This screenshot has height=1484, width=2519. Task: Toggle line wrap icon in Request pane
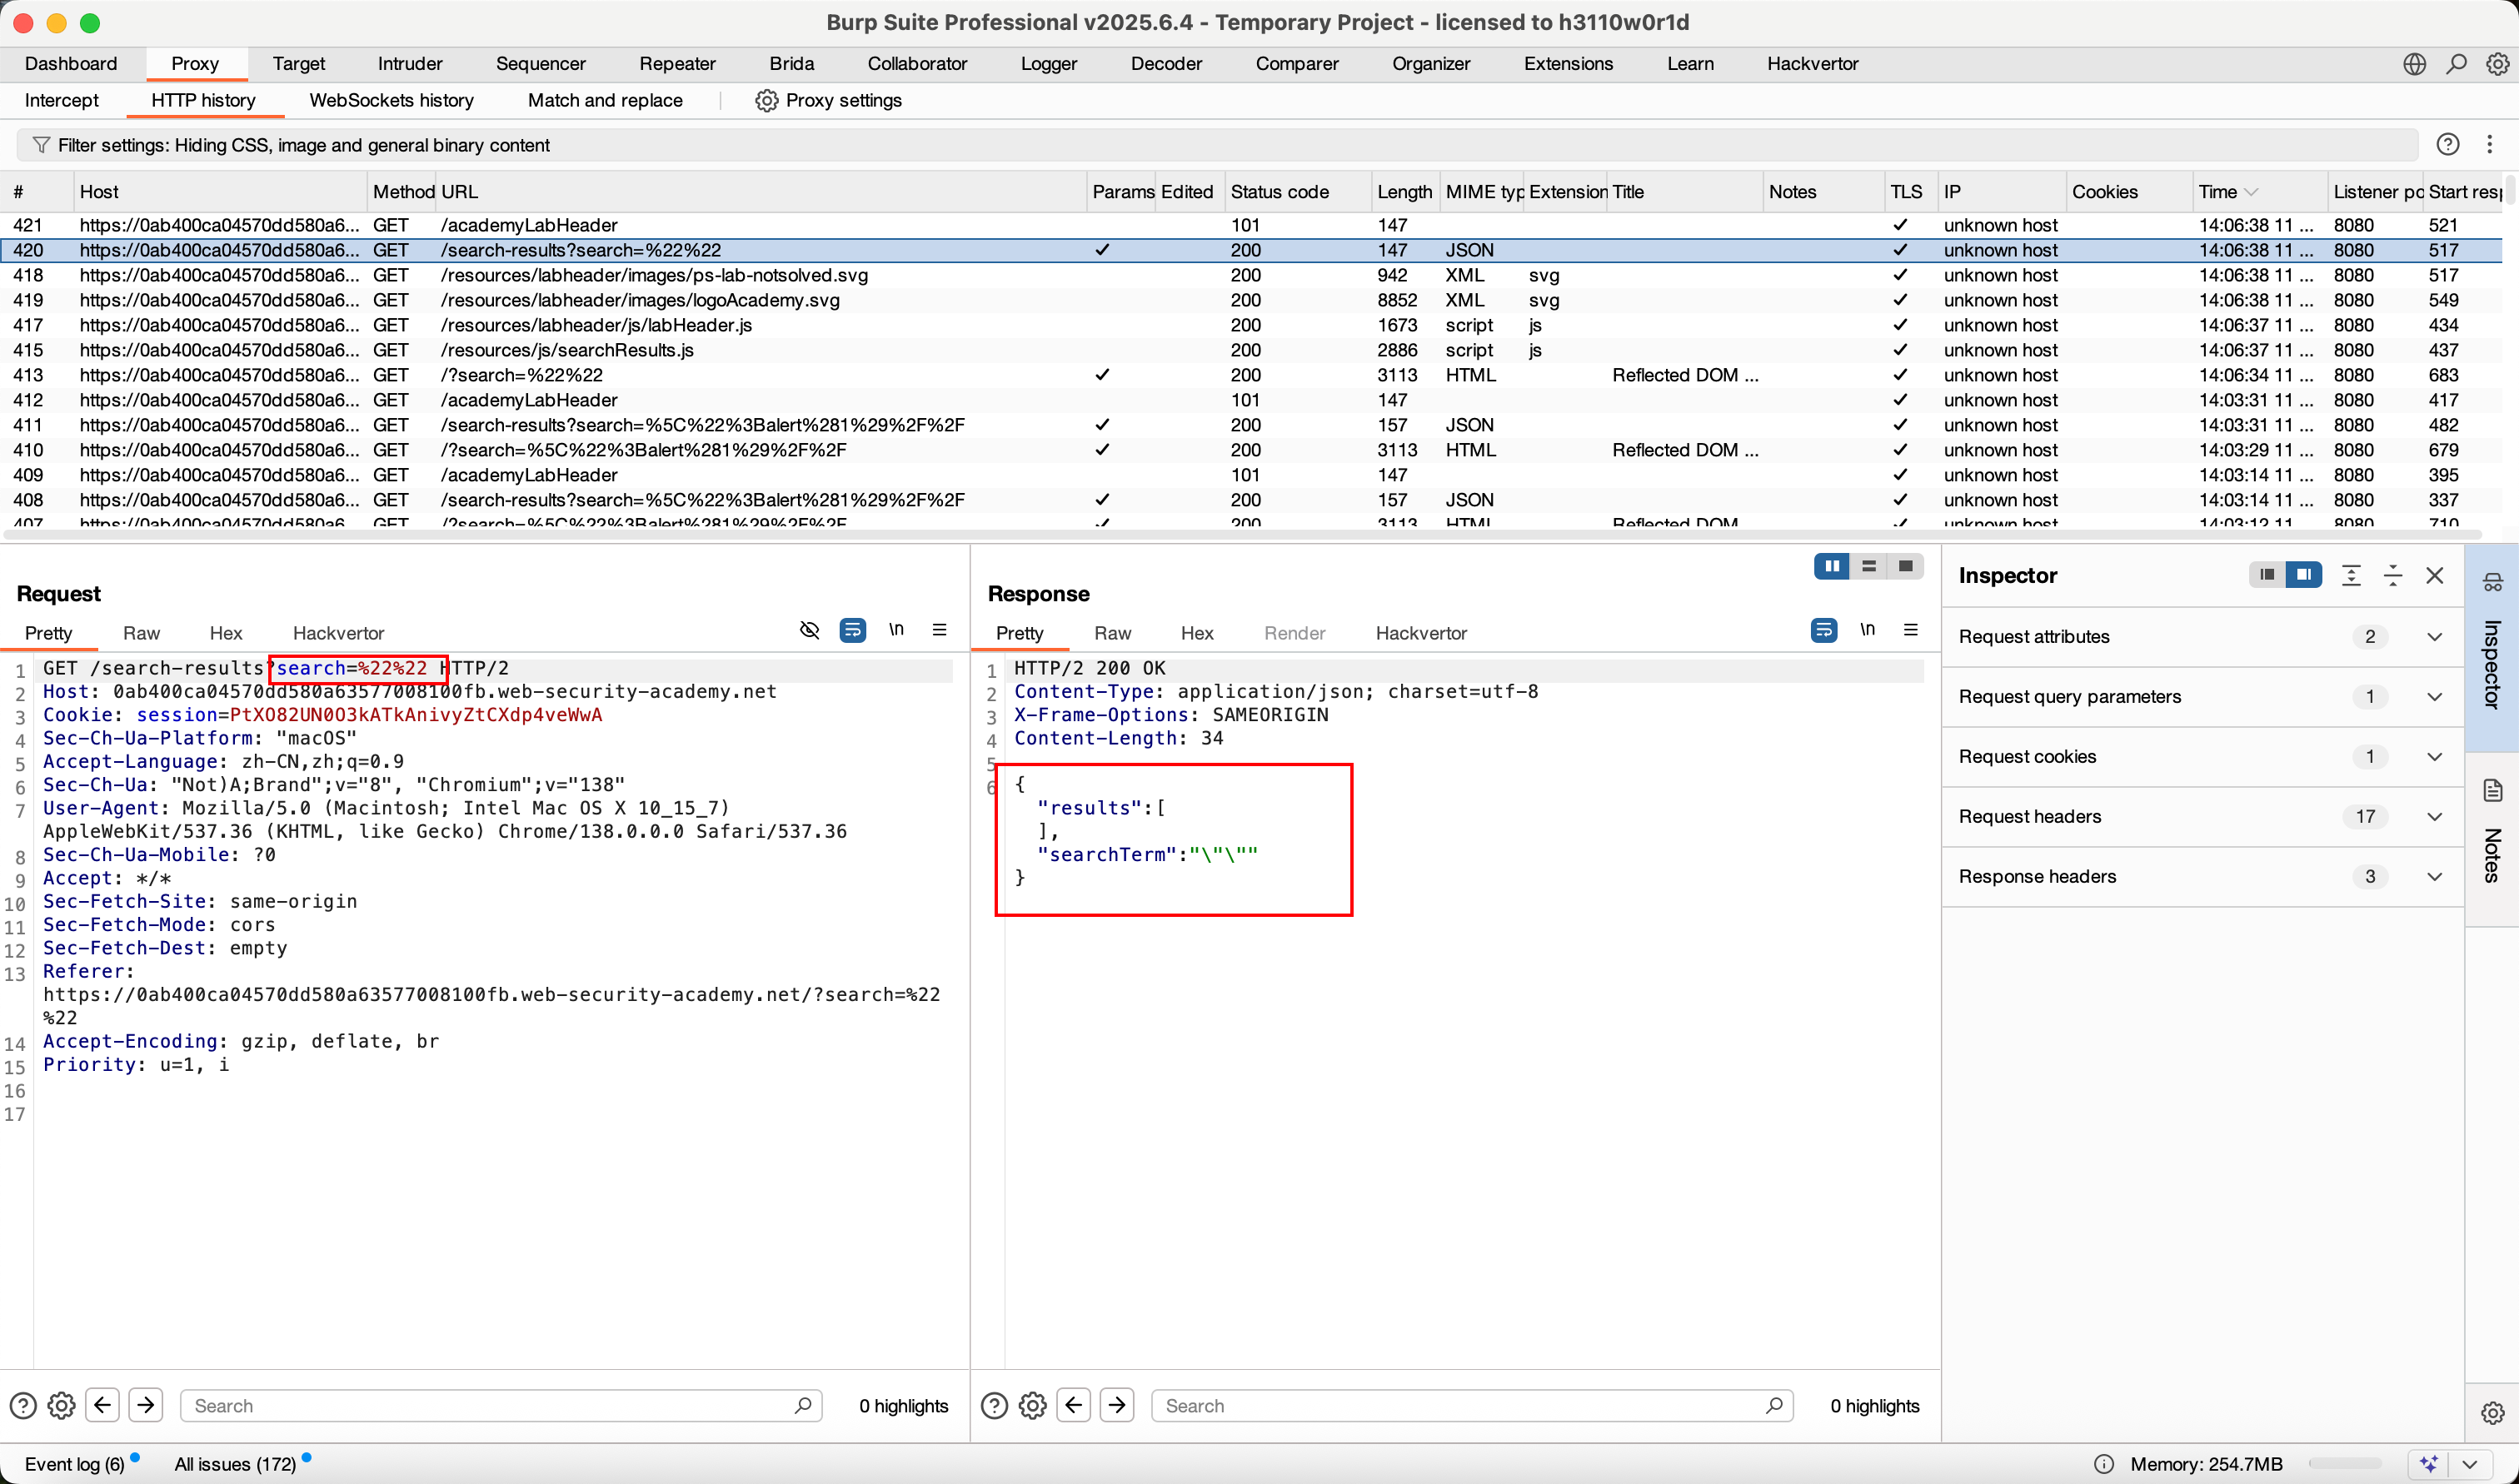pos(853,630)
